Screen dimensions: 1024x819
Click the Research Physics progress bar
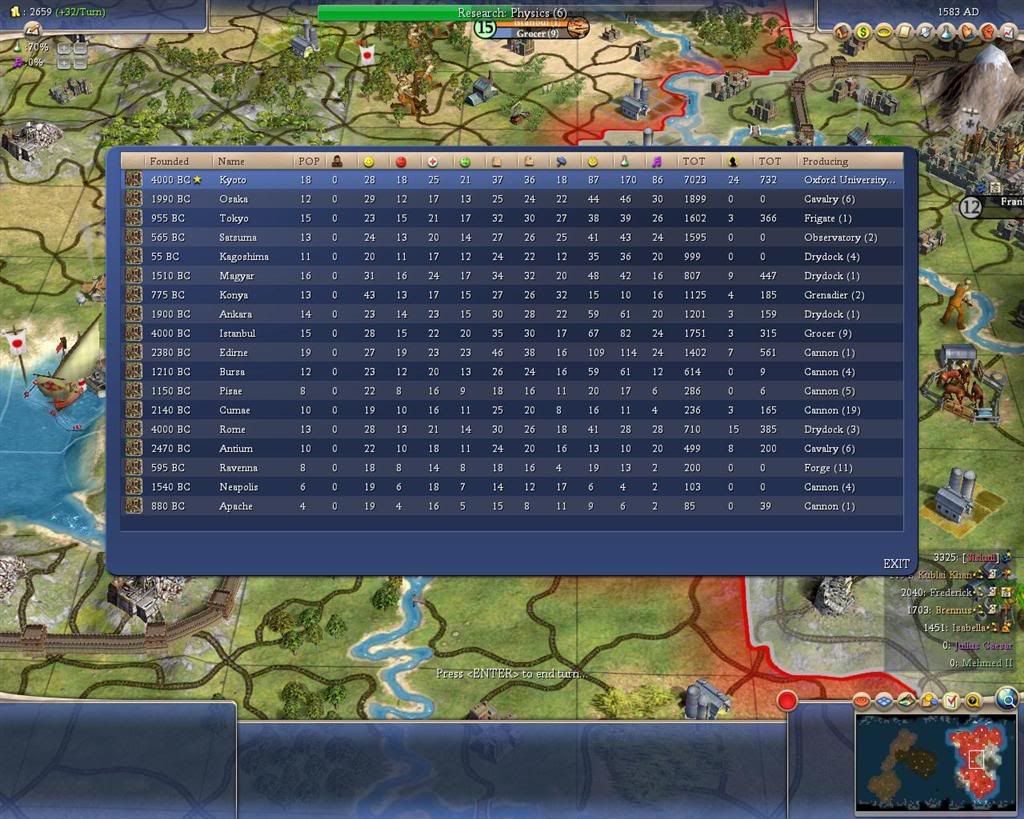[x=512, y=12]
